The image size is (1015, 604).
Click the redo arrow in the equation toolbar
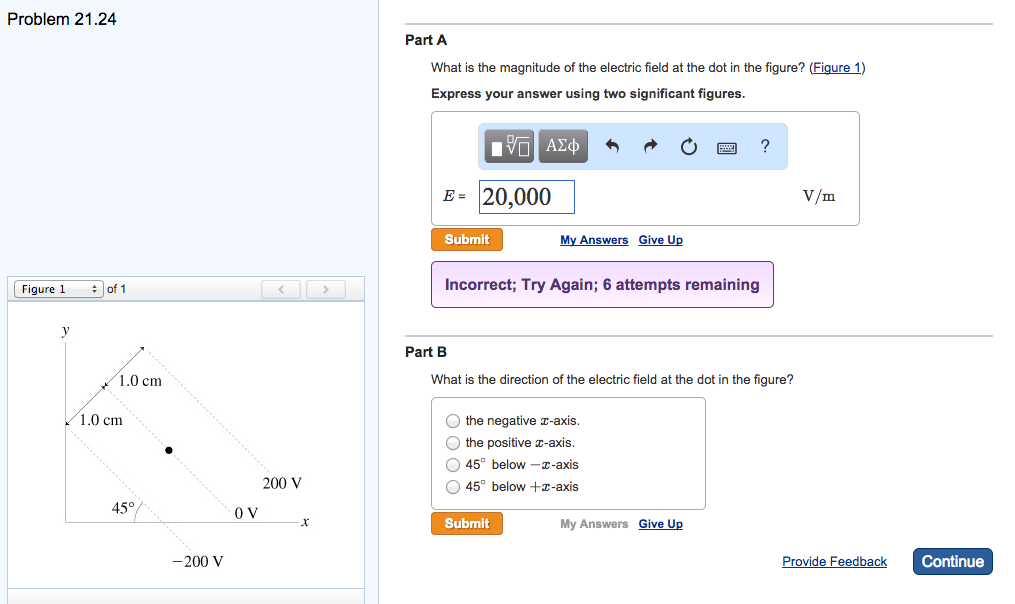(649, 145)
